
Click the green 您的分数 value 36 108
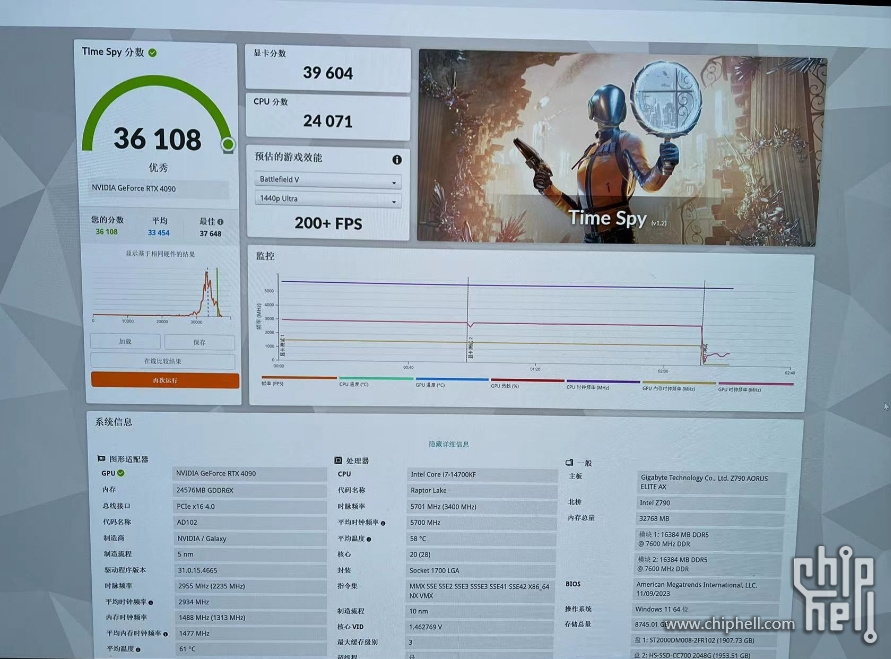tap(106, 232)
